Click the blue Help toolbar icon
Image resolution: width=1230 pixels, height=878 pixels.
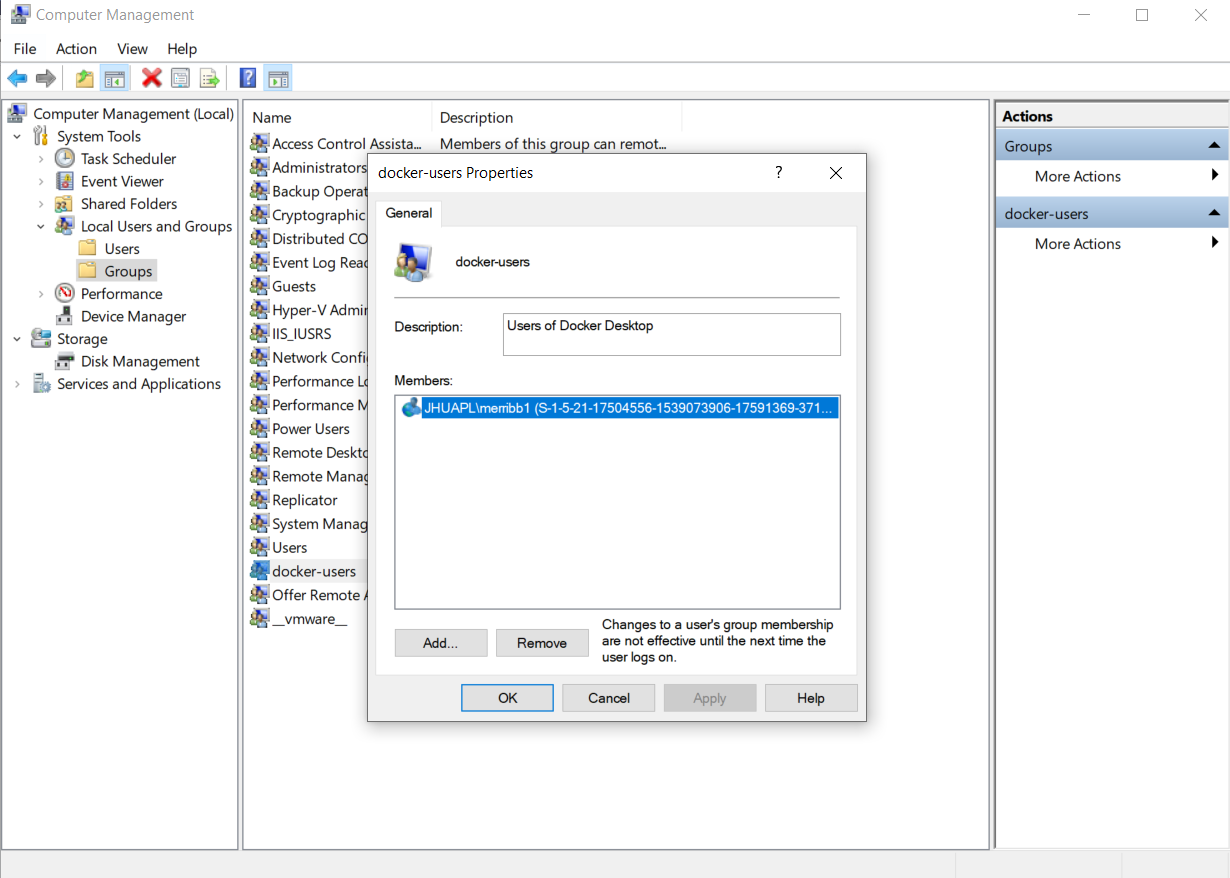248,78
